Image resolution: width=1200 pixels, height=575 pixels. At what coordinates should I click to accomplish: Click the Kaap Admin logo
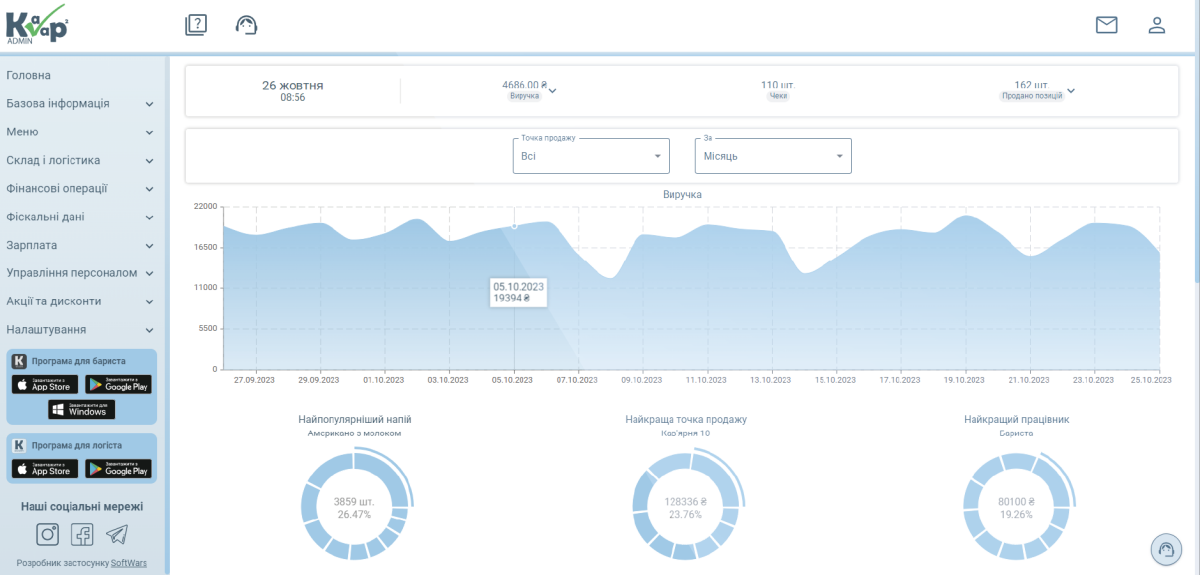(36, 24)
